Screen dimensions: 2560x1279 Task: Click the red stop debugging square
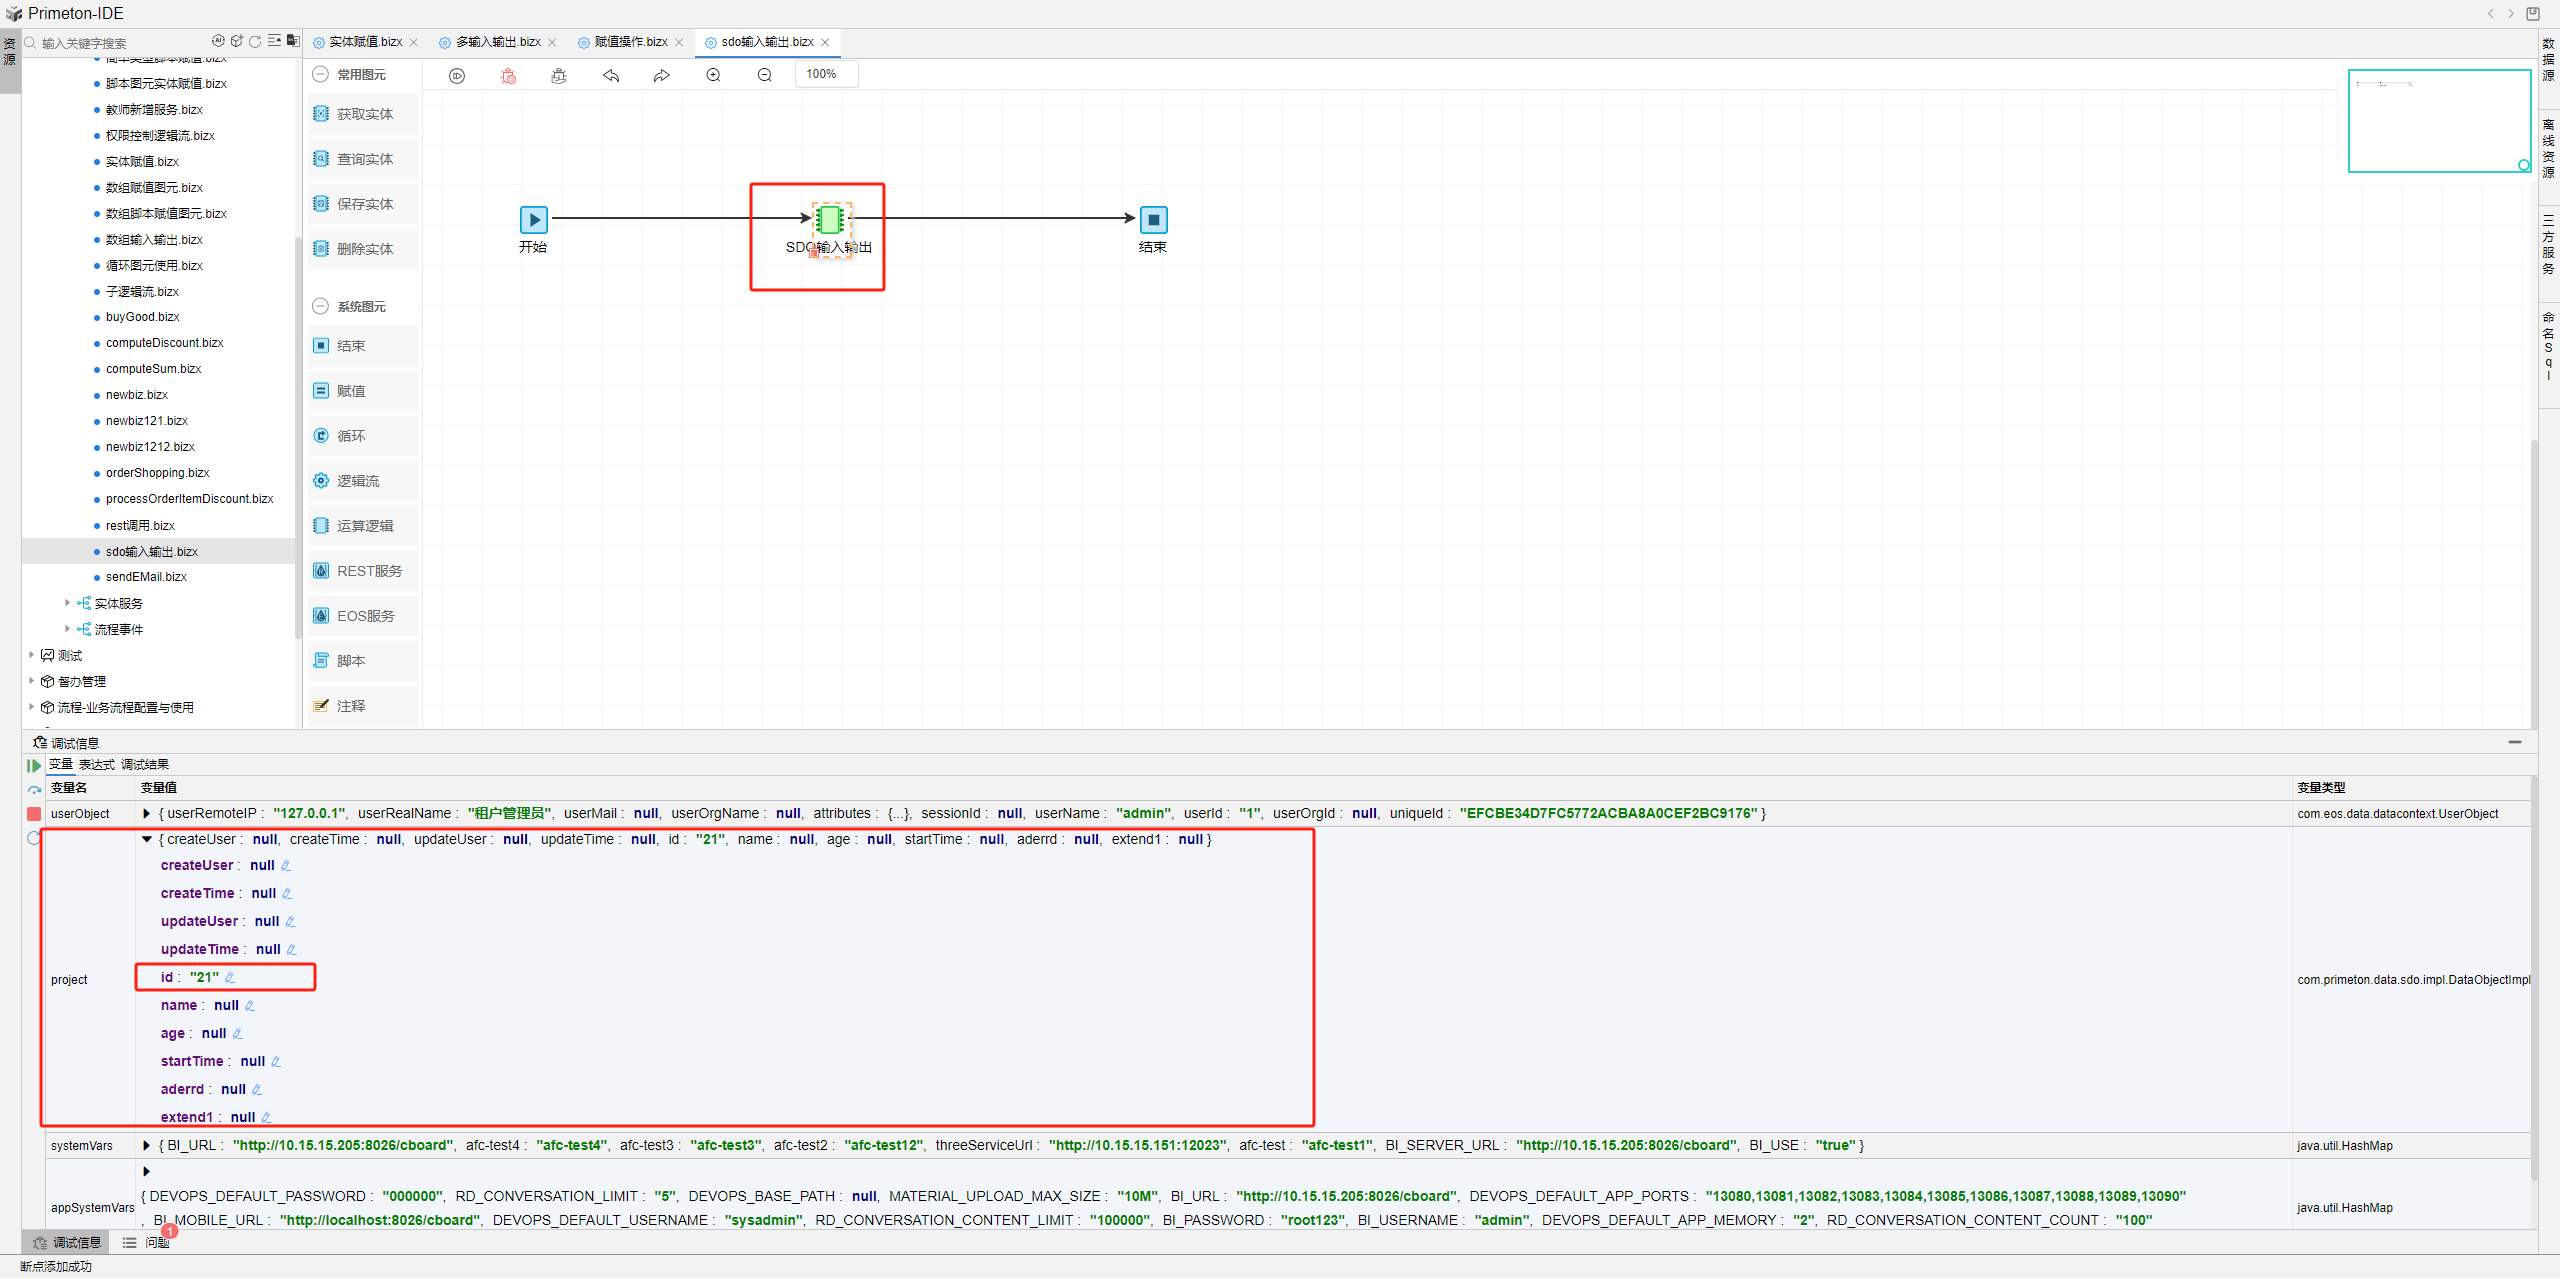pyautogui.click(x=34, y=814)
